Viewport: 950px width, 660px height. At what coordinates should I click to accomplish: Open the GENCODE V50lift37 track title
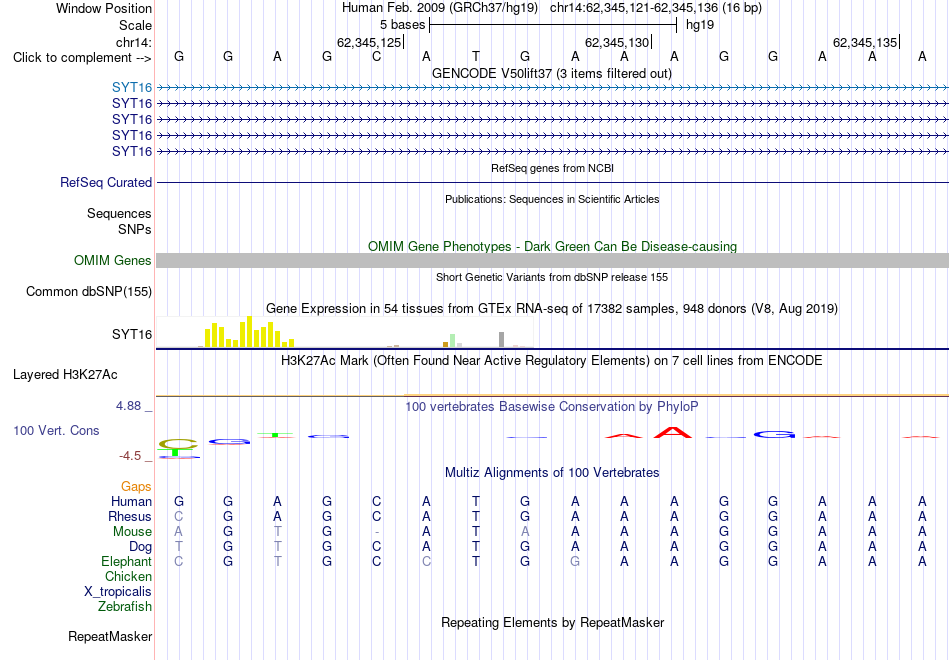click(x=551, y=73)
